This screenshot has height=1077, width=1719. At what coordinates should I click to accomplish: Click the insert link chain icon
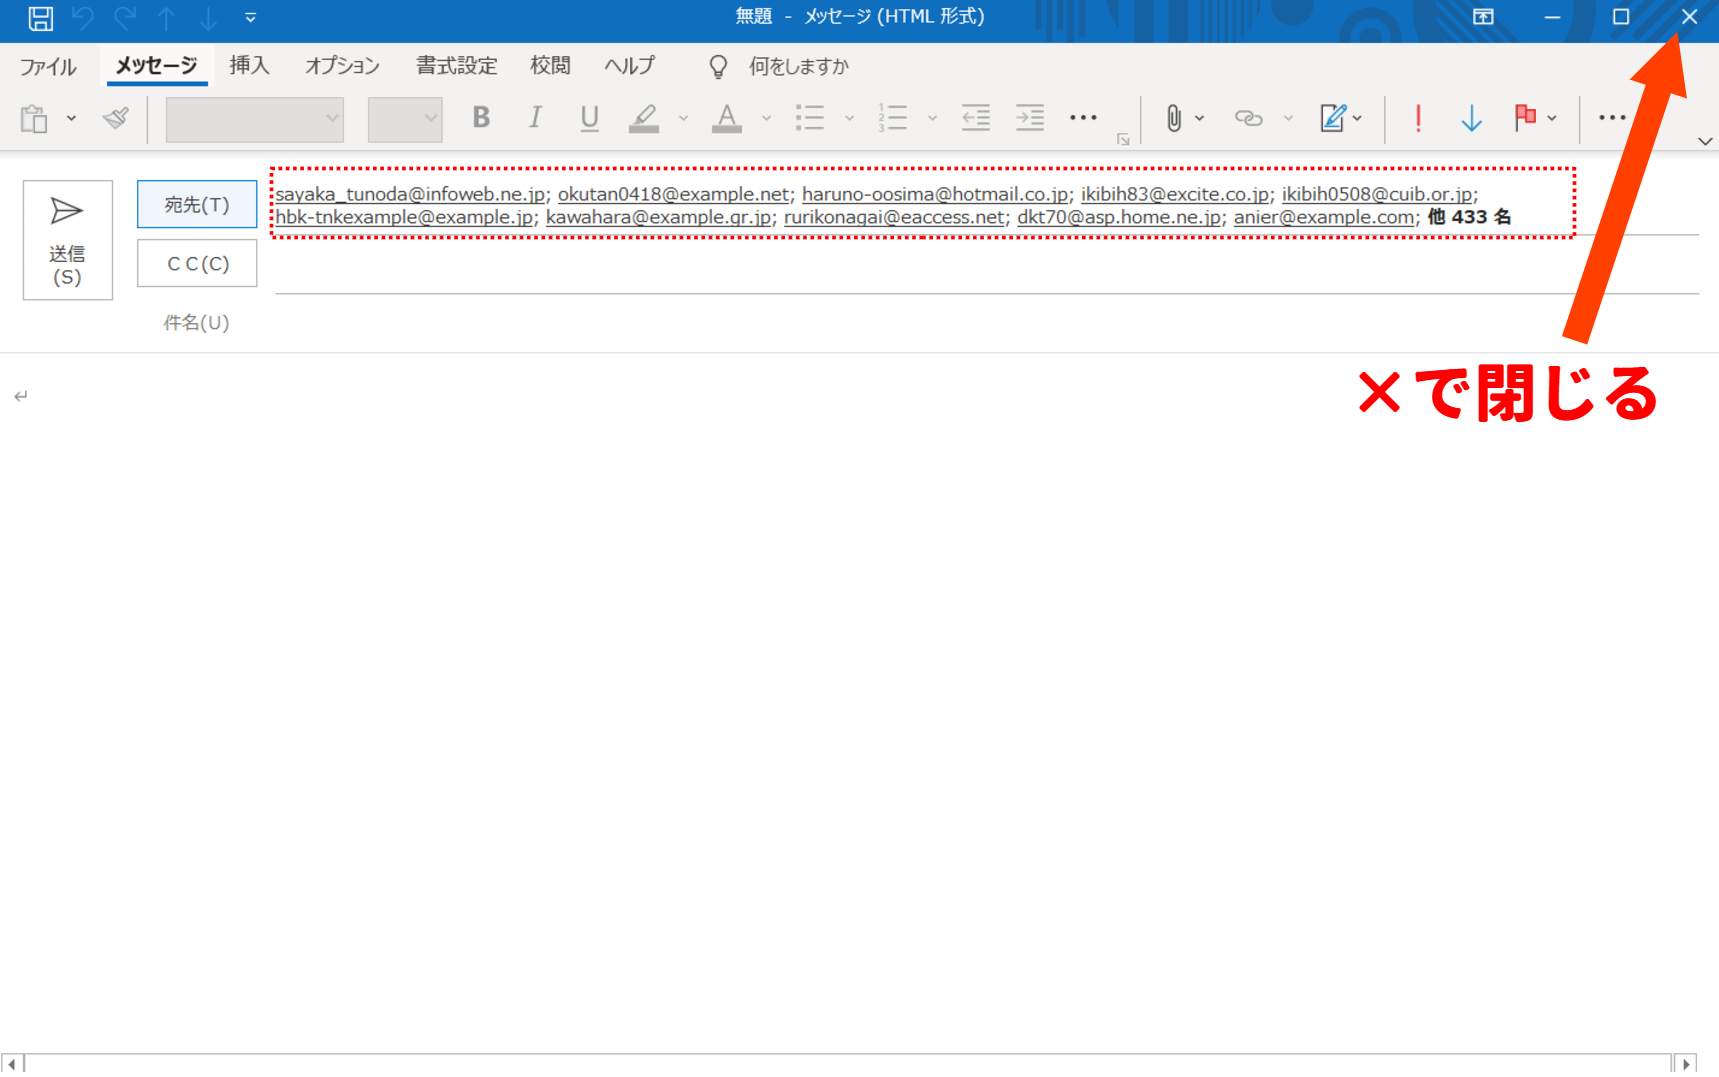tap(1248, 118)
